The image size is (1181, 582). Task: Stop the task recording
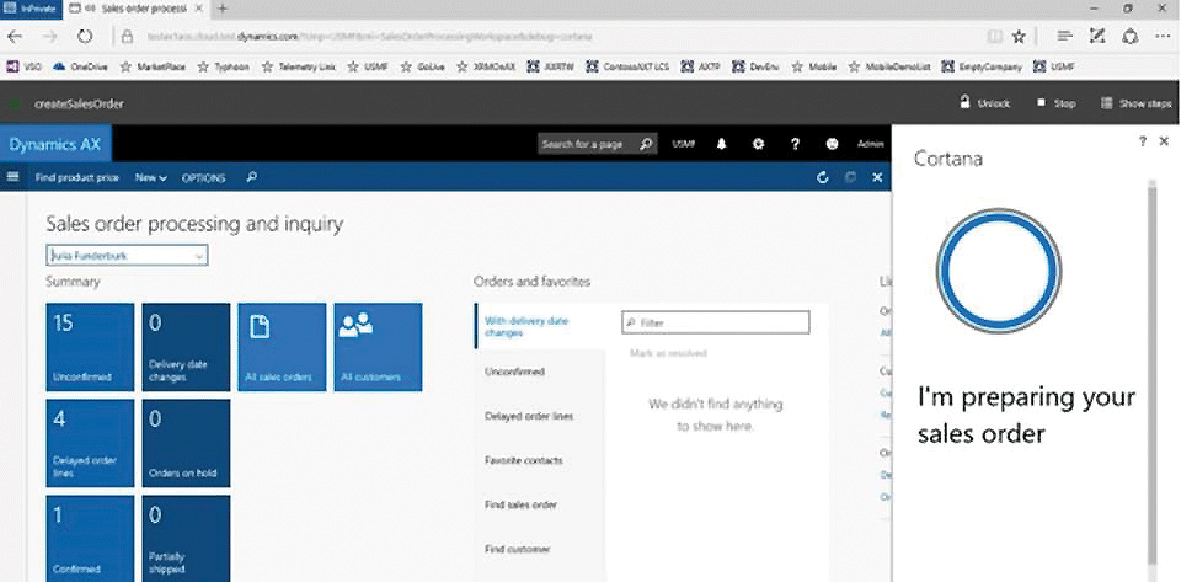(x=1055, y=103)
